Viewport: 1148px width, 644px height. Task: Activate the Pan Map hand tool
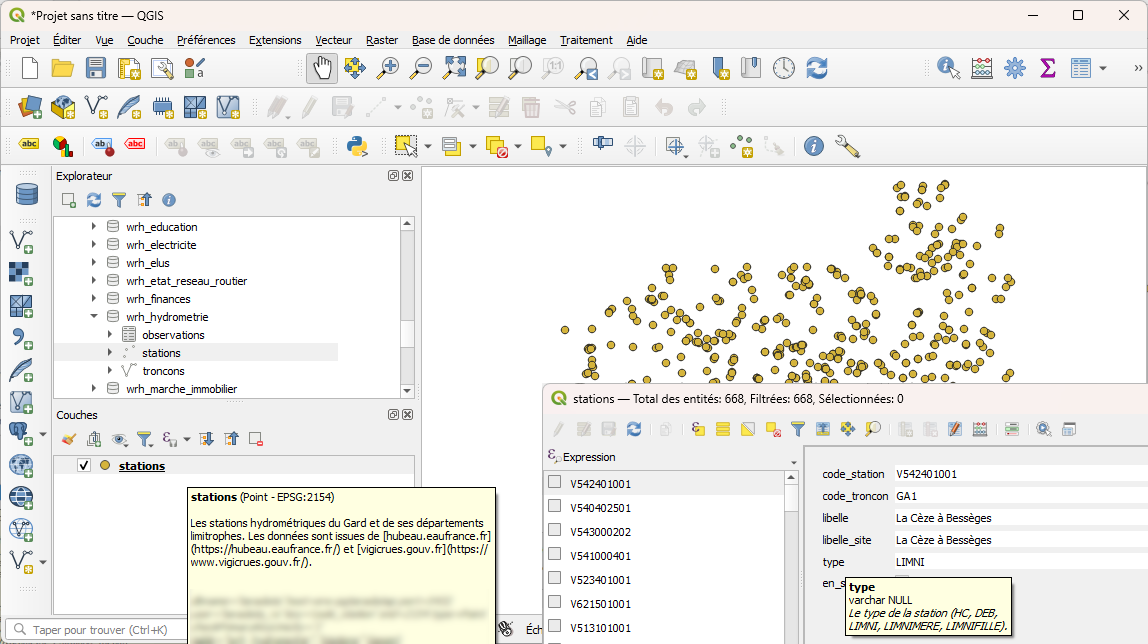click(x=322, y=68)
